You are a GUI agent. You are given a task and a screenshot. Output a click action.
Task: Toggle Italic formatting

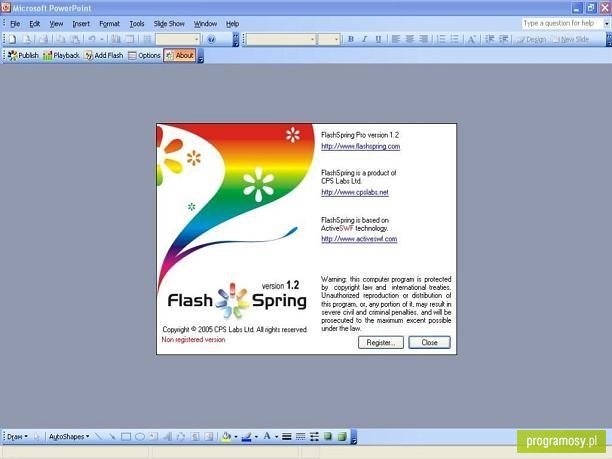(x=364, y=39)
